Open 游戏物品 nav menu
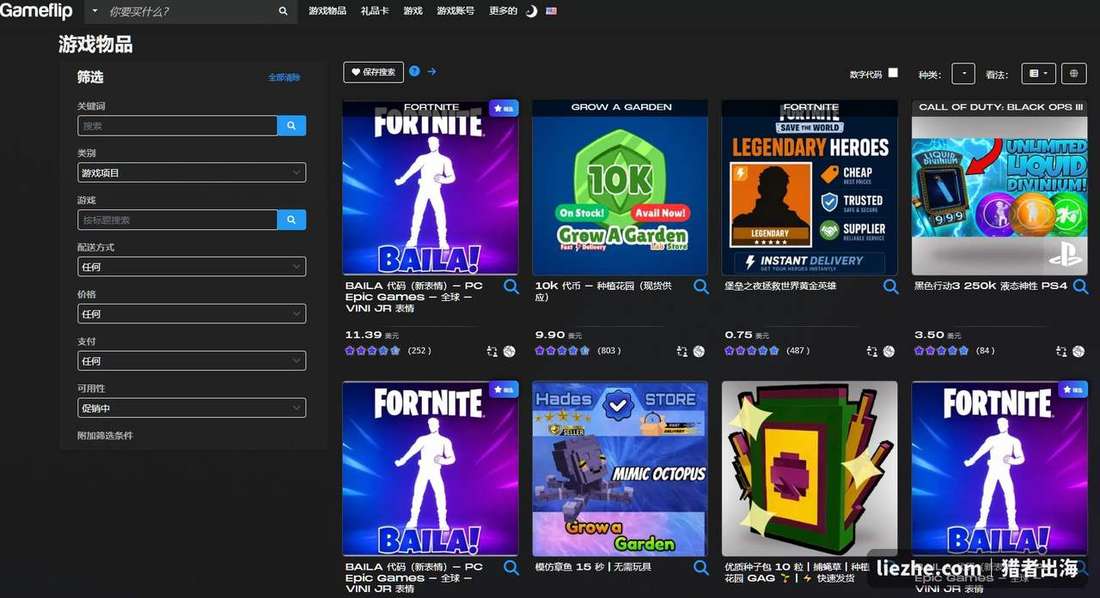Screen dimensions: 1100x598 [x=327, y=11]
